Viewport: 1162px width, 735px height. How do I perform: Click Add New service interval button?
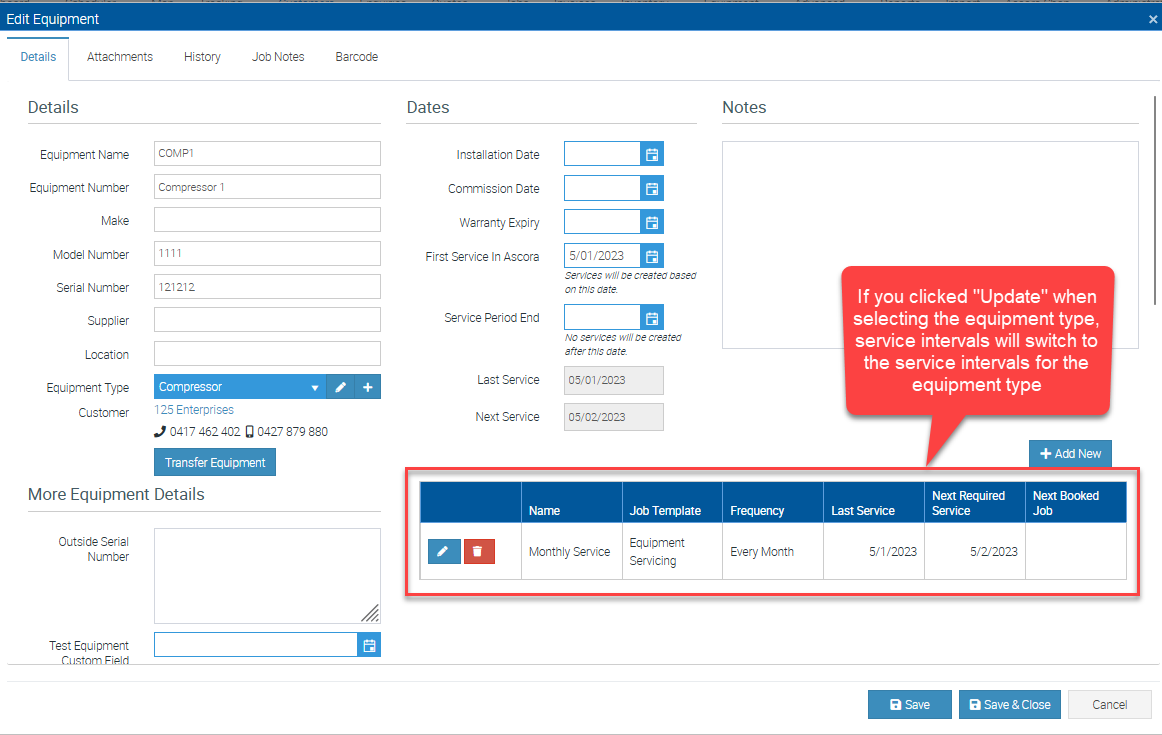1070,453
